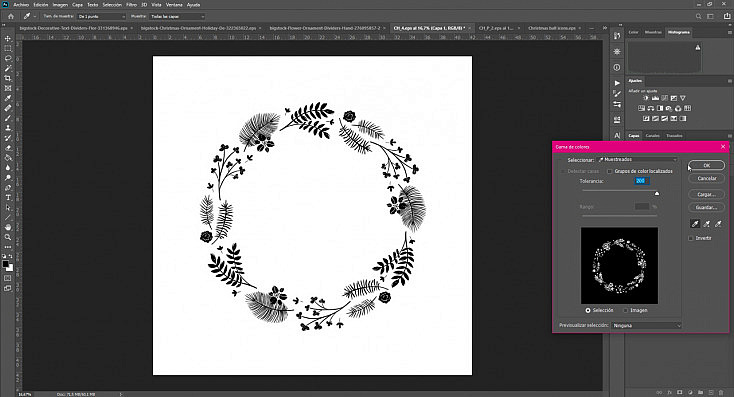Click the Tolerancia value field
Screen dimensions: 734x397
(641, 181)
